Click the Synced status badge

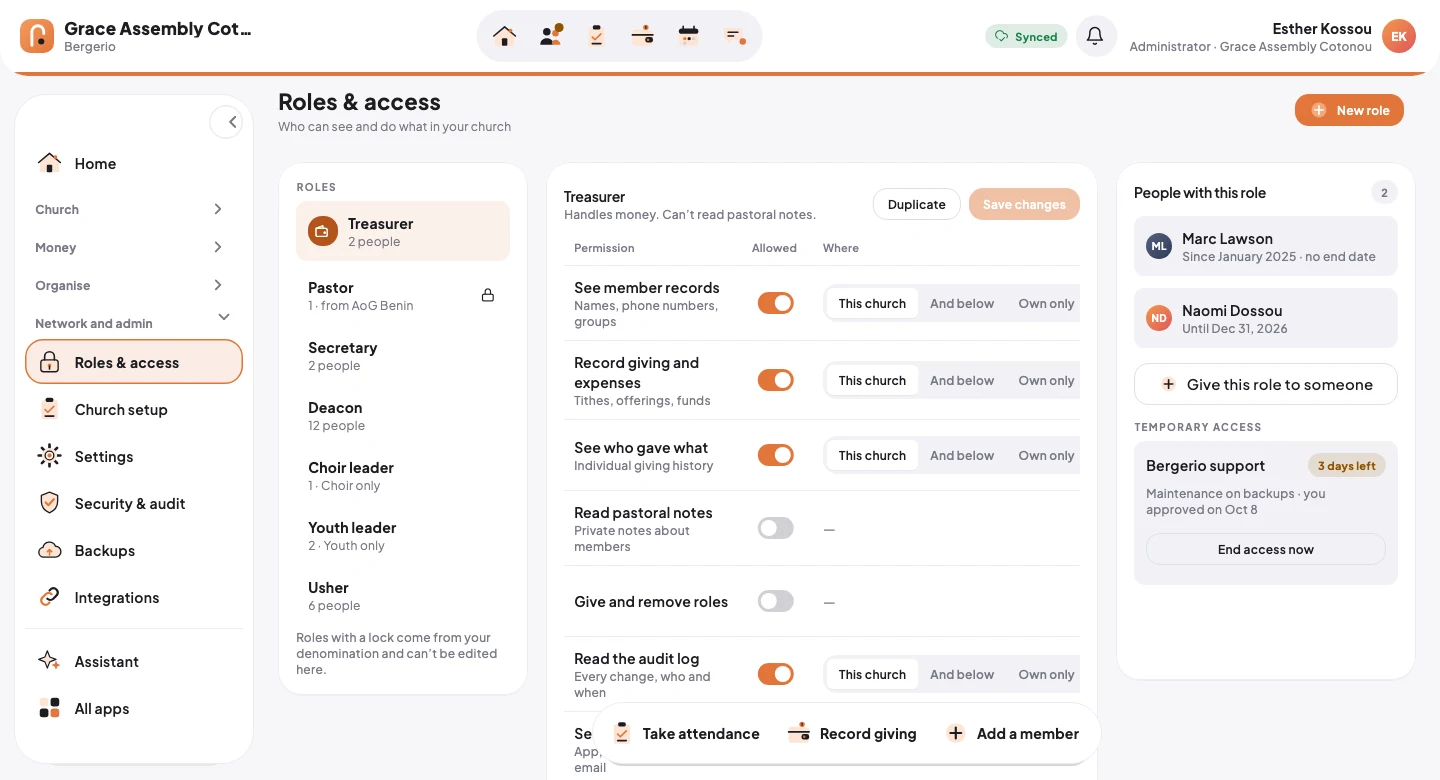coord(1026,36)
